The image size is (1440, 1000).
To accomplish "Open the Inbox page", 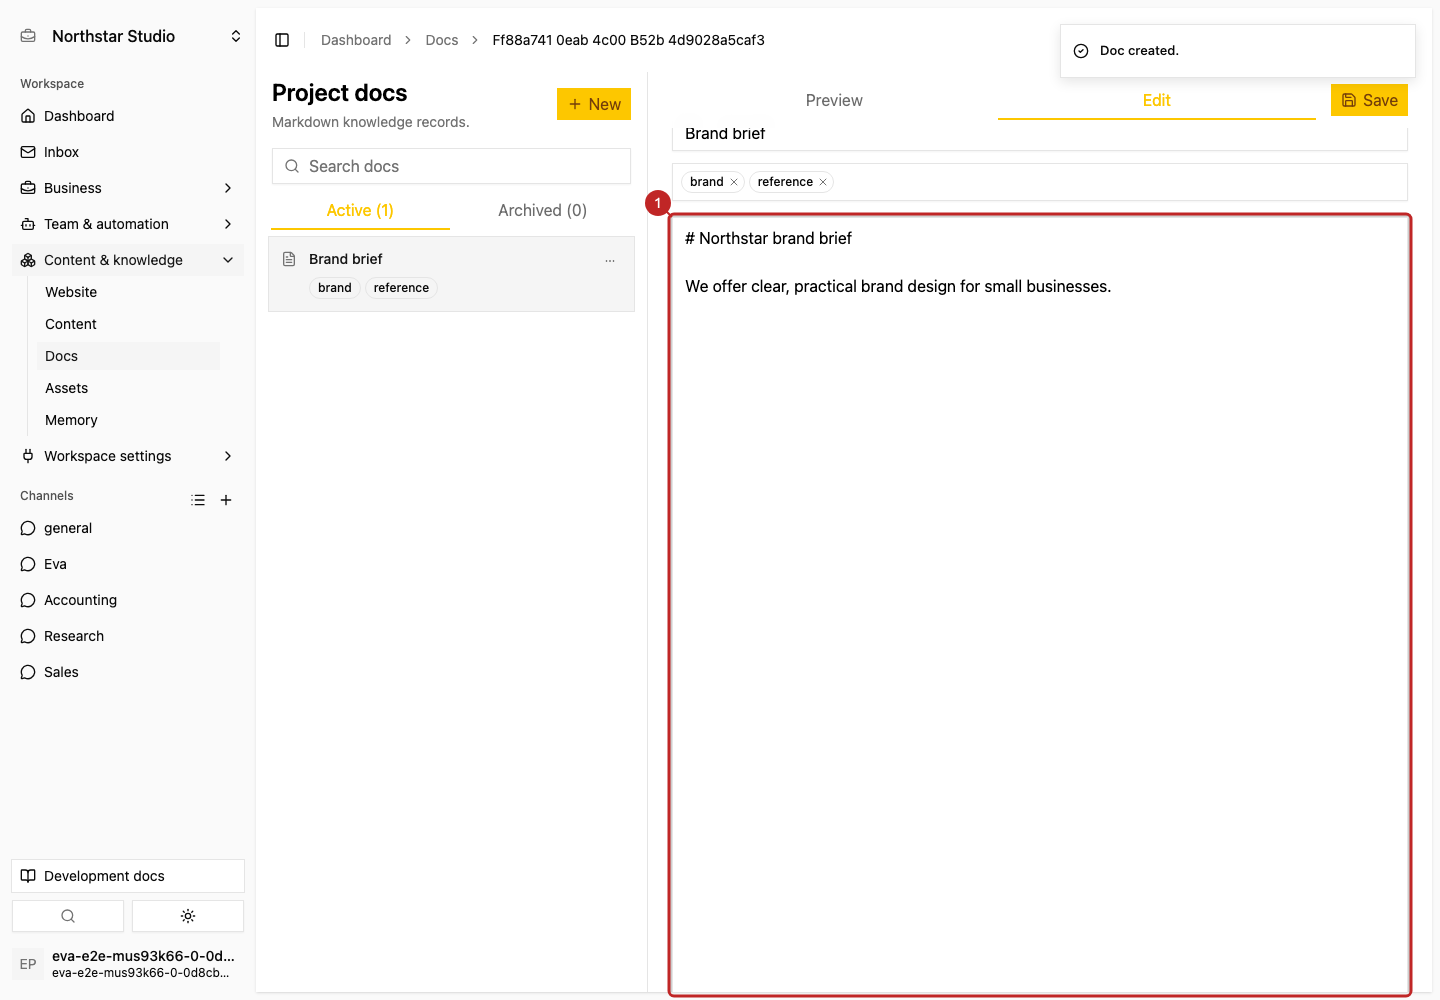I will pos(128,152).
